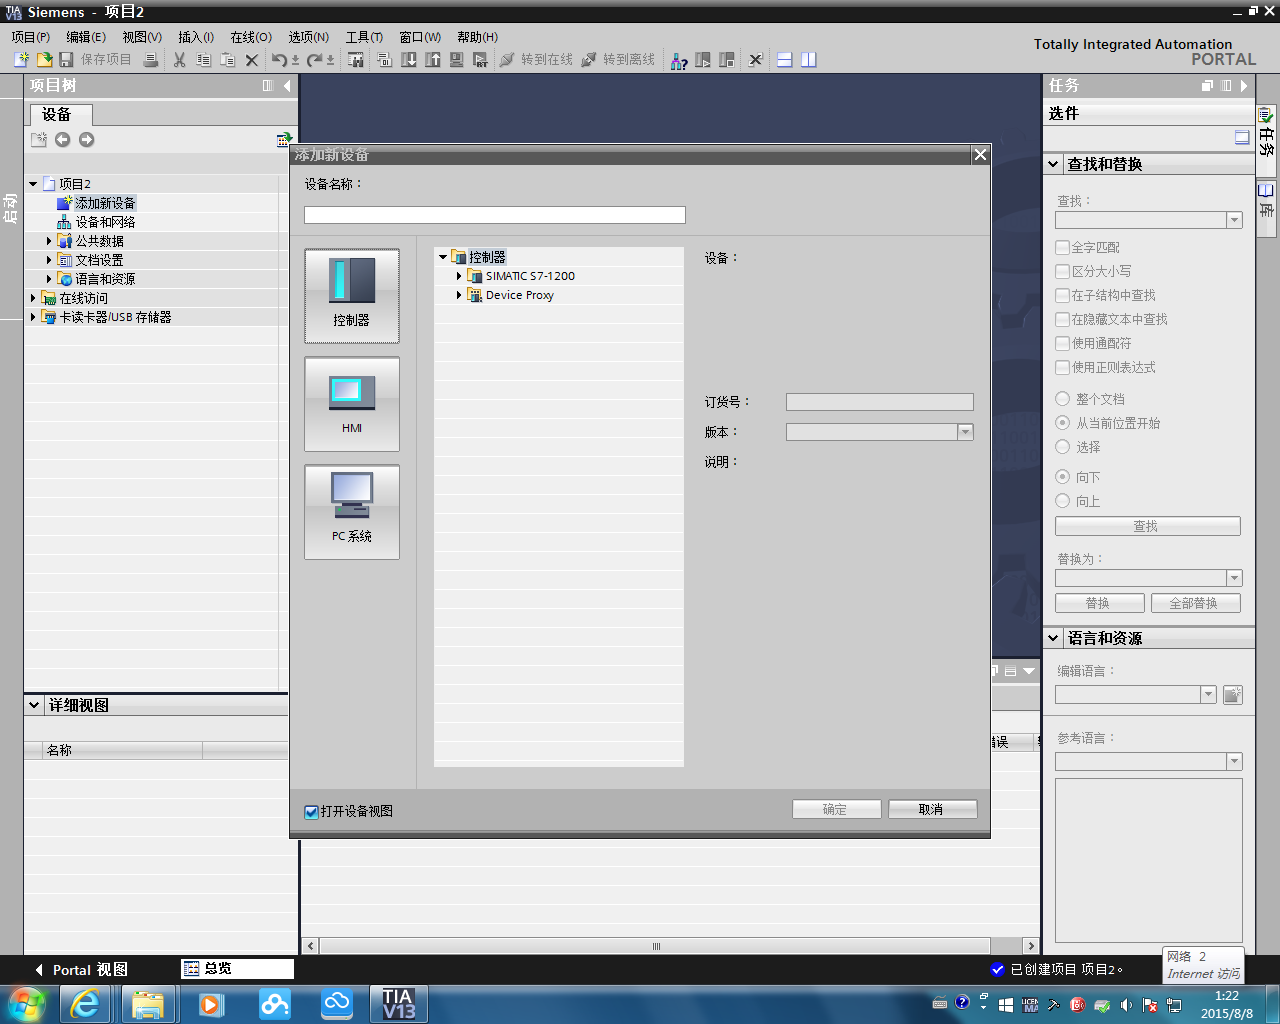Image resolution: width=1280 pixels, height=1024 pixels.
Task: Click the Upload from device icon
Action: [x=433, y=60]
